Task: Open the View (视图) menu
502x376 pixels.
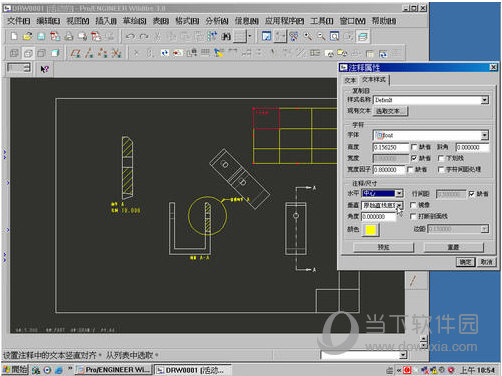Action: coord(78,21)
